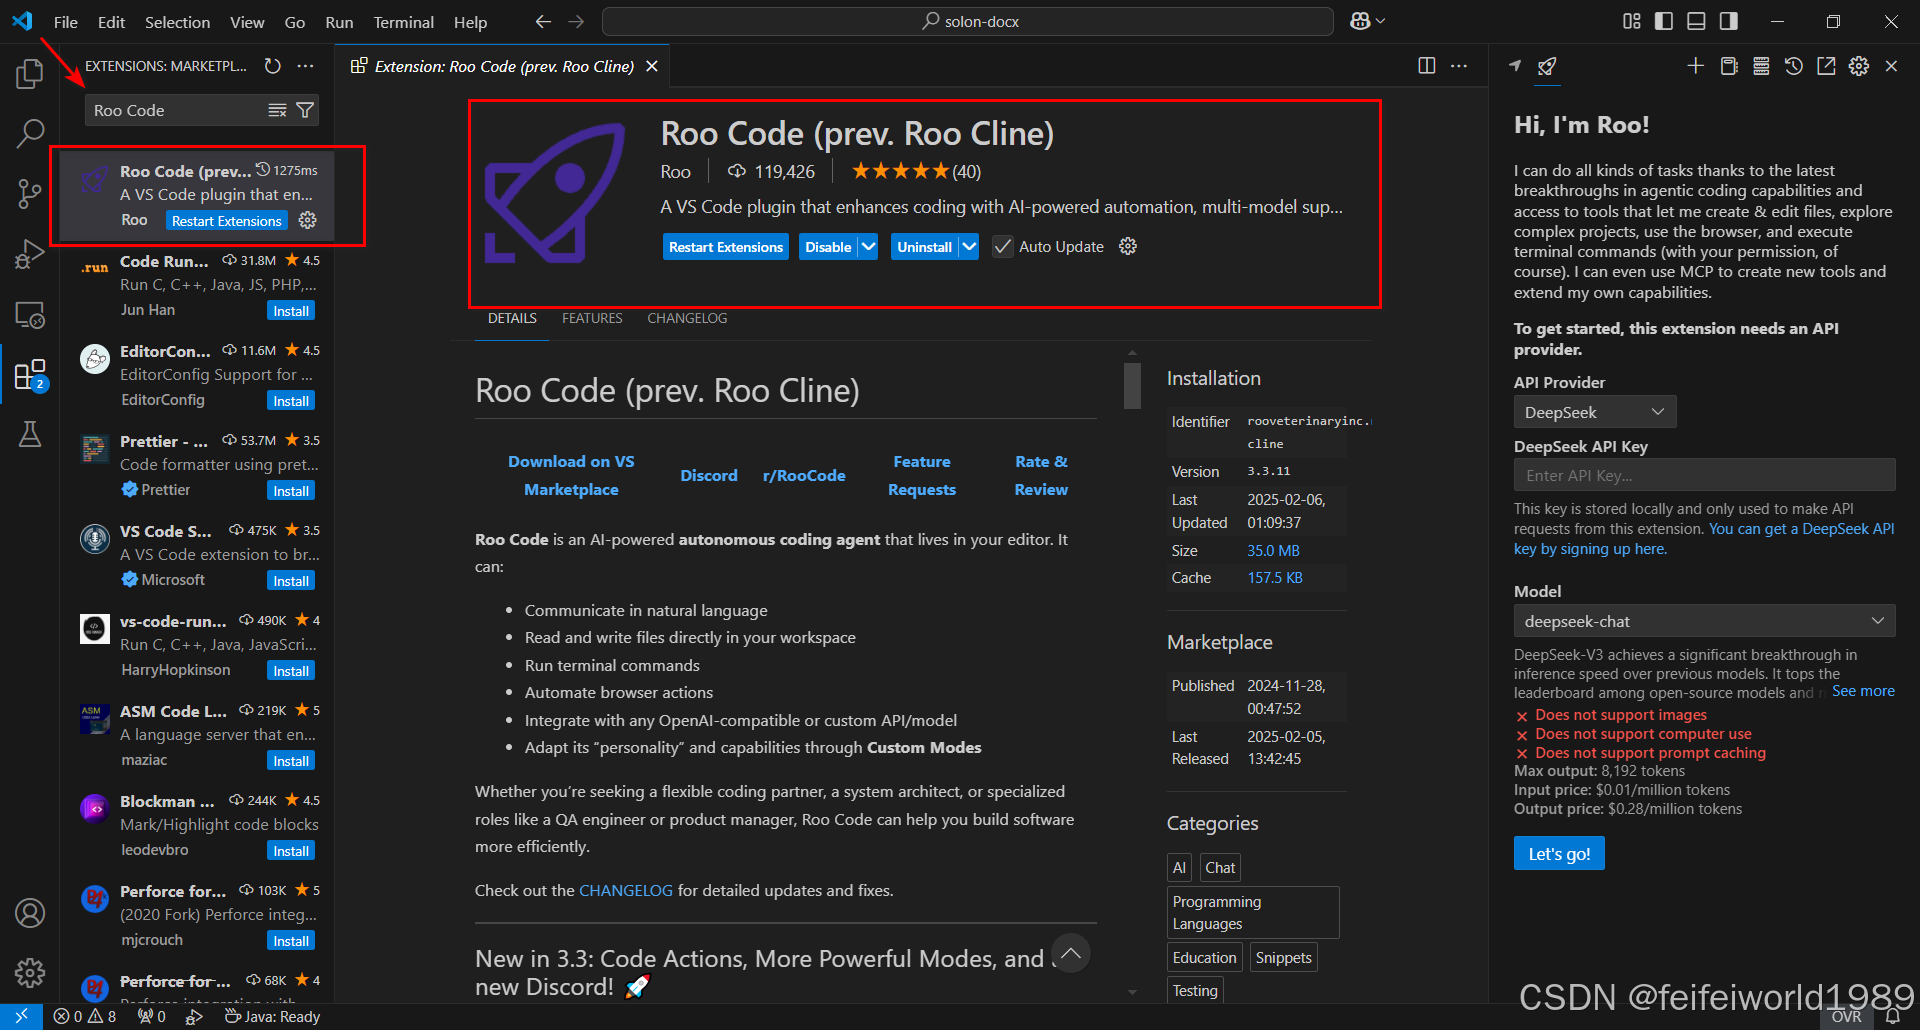
Task: Open the Source Control view
Action: [x=30, y=193]
